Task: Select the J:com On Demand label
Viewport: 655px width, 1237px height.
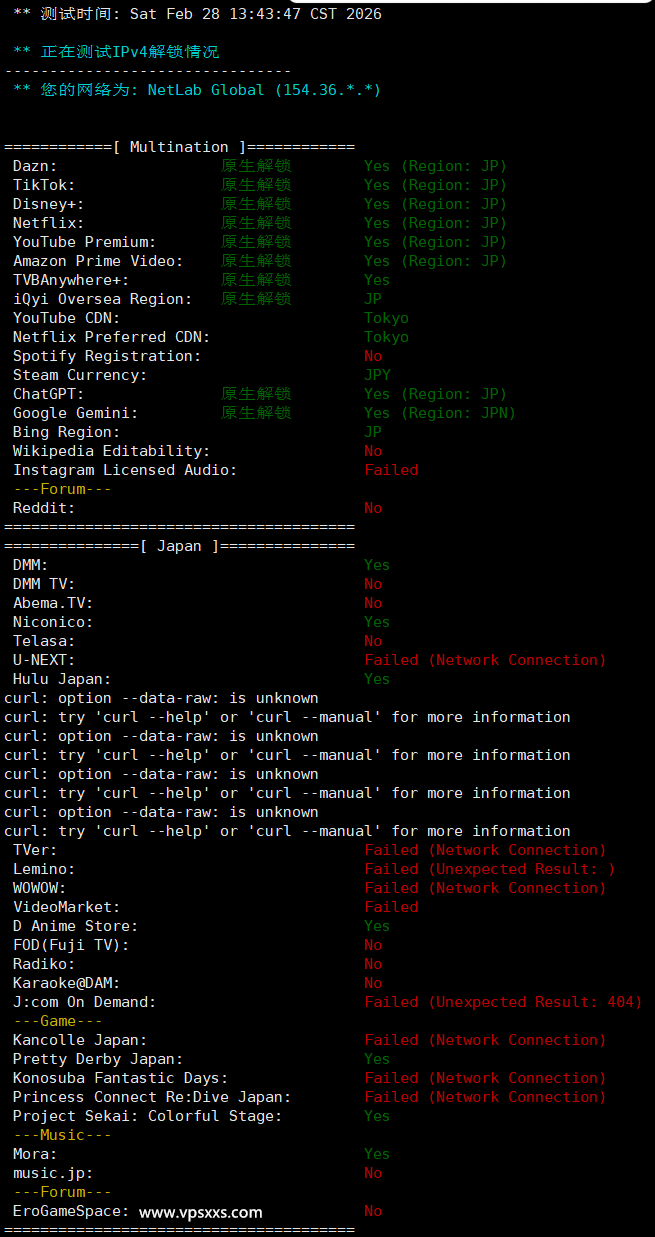Action: point(84,1002)
